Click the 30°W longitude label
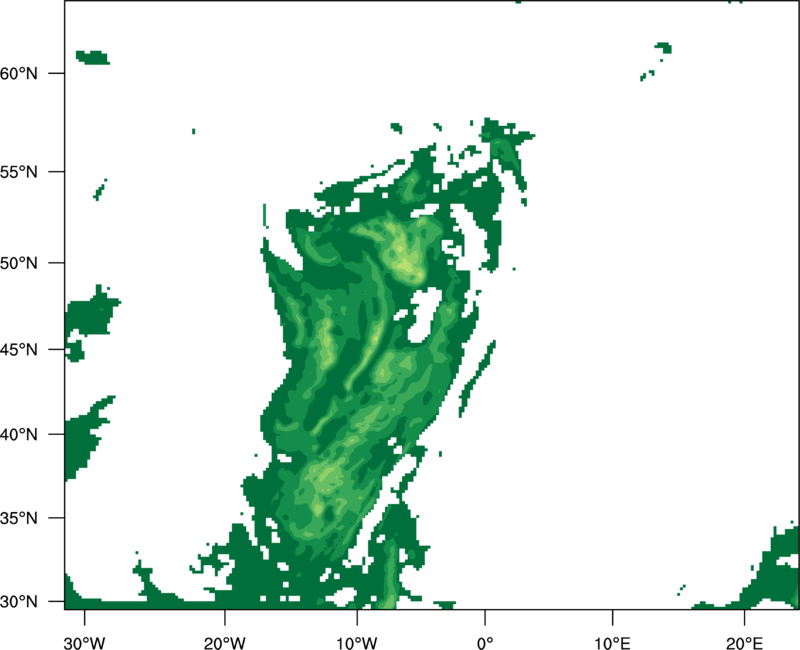This screenshot has width=800, height=650. [x=85, y=643]
